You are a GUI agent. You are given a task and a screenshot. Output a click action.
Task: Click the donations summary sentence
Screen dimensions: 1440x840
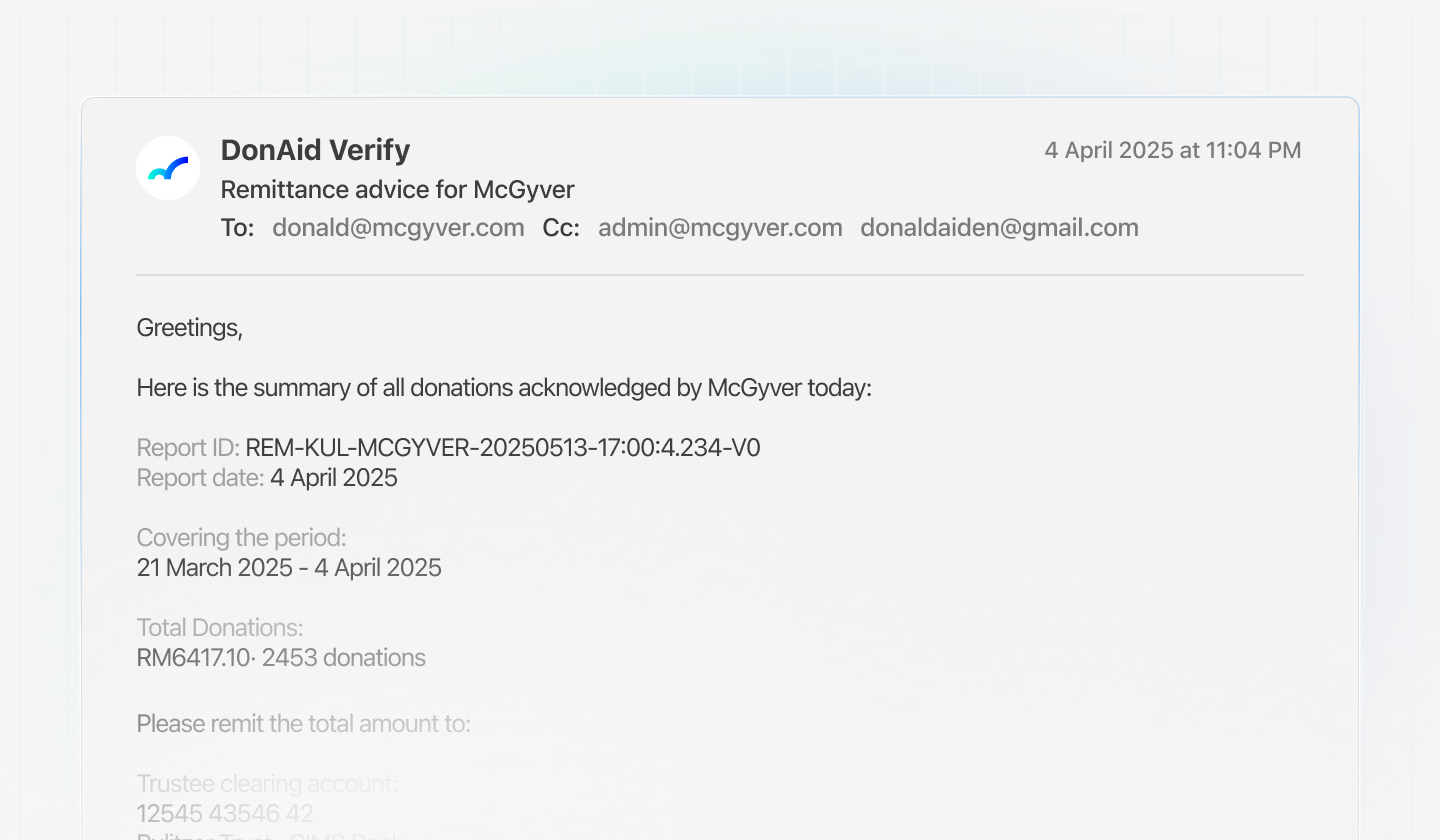coord(504,388)
